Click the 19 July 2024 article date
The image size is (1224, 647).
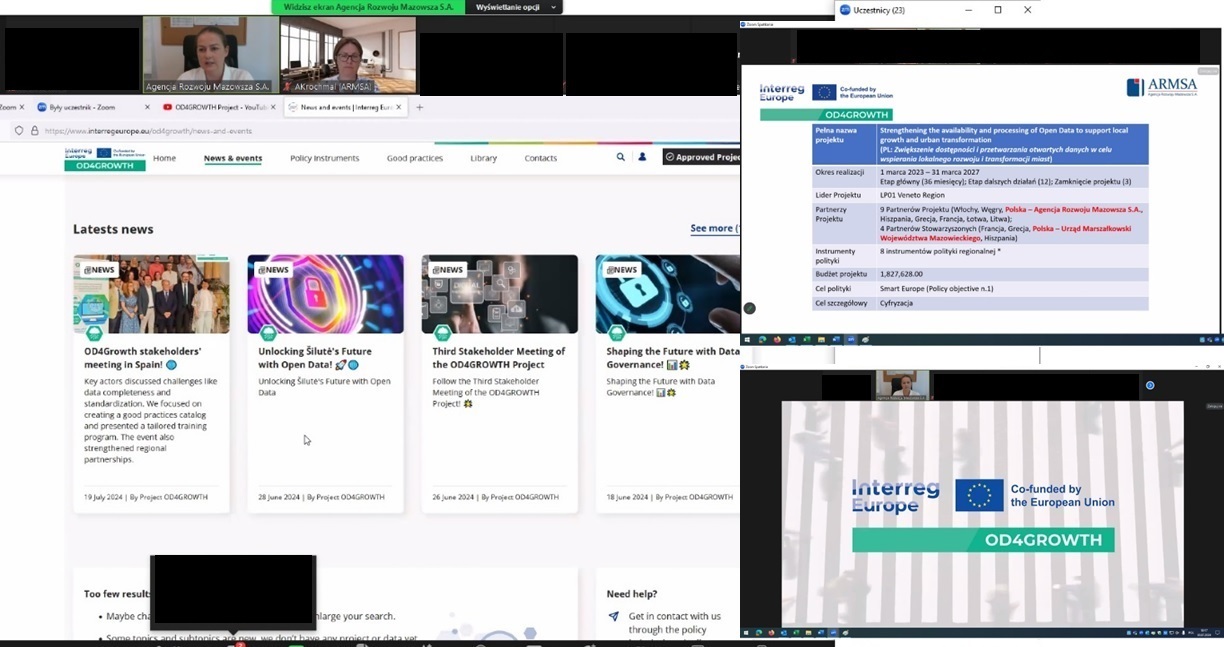[104, 497]
